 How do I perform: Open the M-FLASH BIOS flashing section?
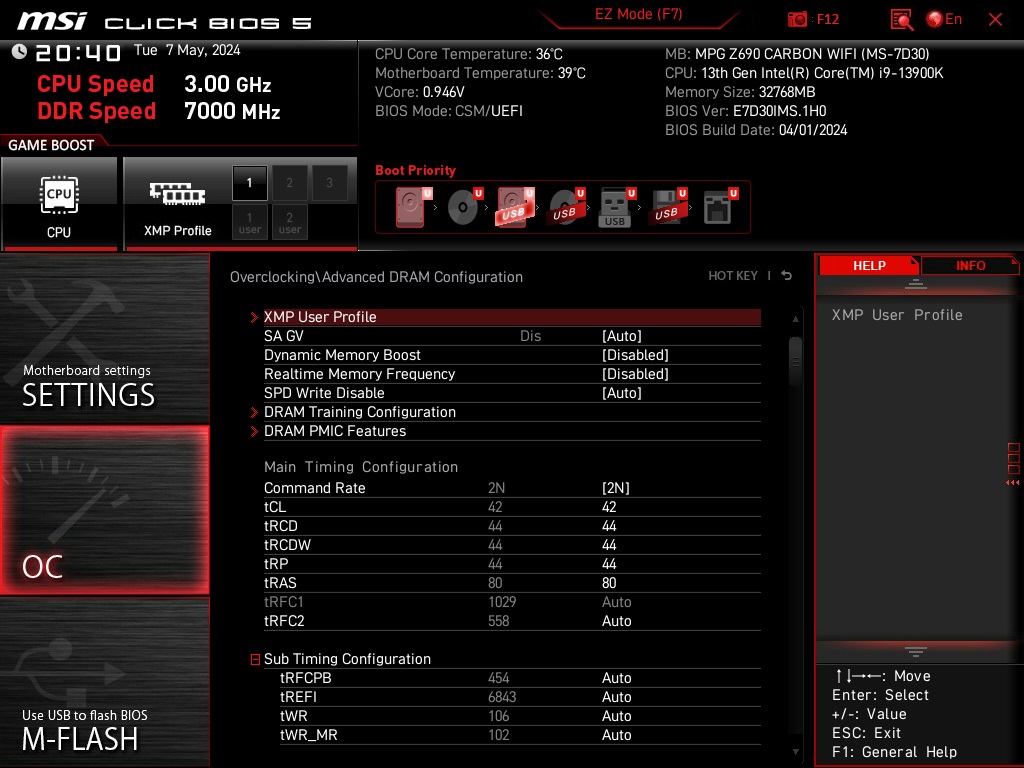pyautogui.click(x=104, y=682)
